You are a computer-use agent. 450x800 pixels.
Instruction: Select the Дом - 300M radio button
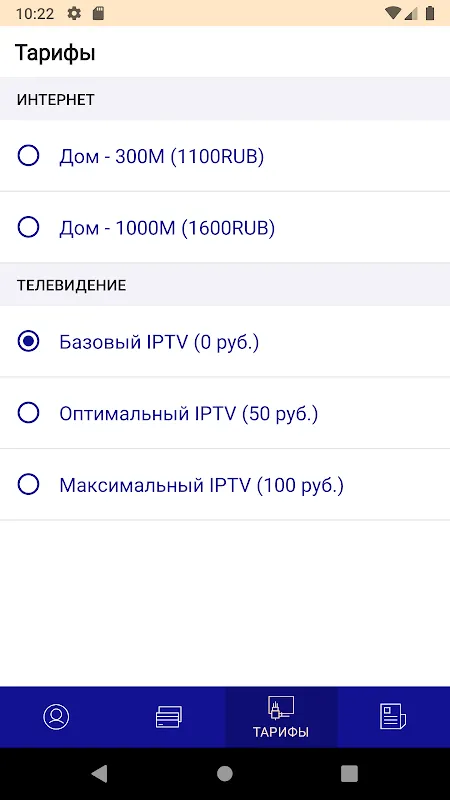pyautogui.click(x=28, y=156)
